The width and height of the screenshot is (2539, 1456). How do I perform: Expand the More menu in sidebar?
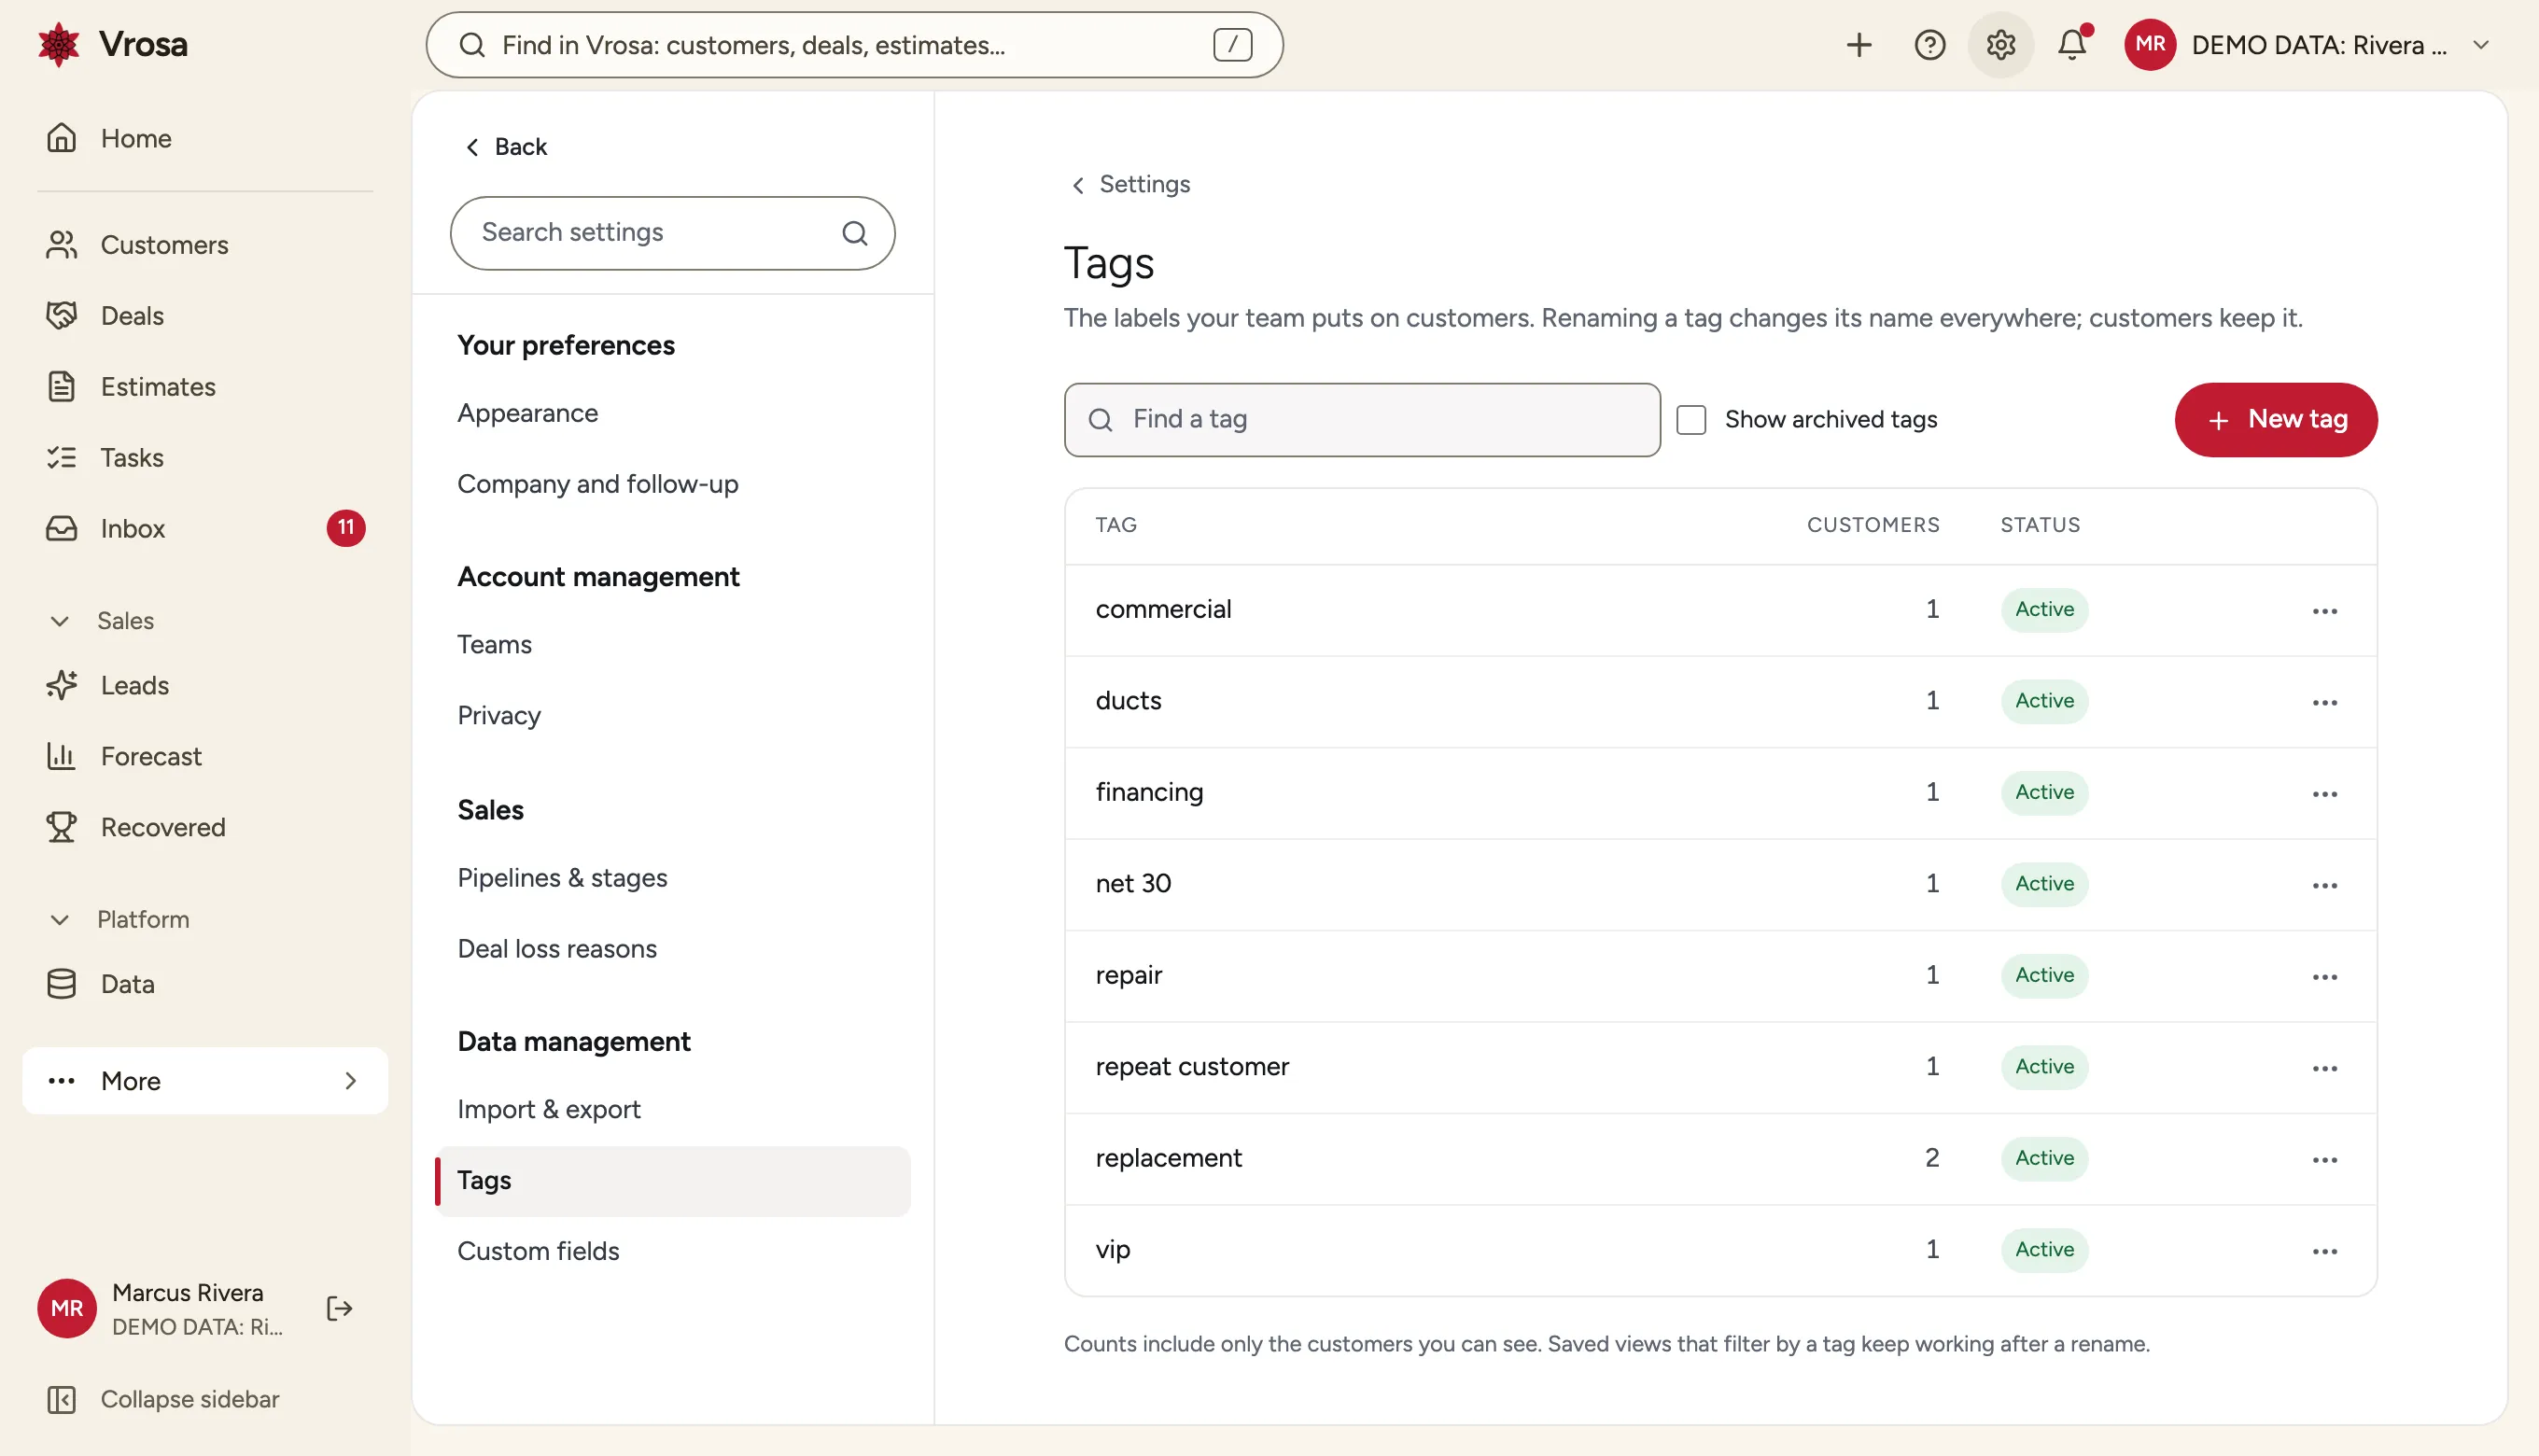[x=205, y=1081]
